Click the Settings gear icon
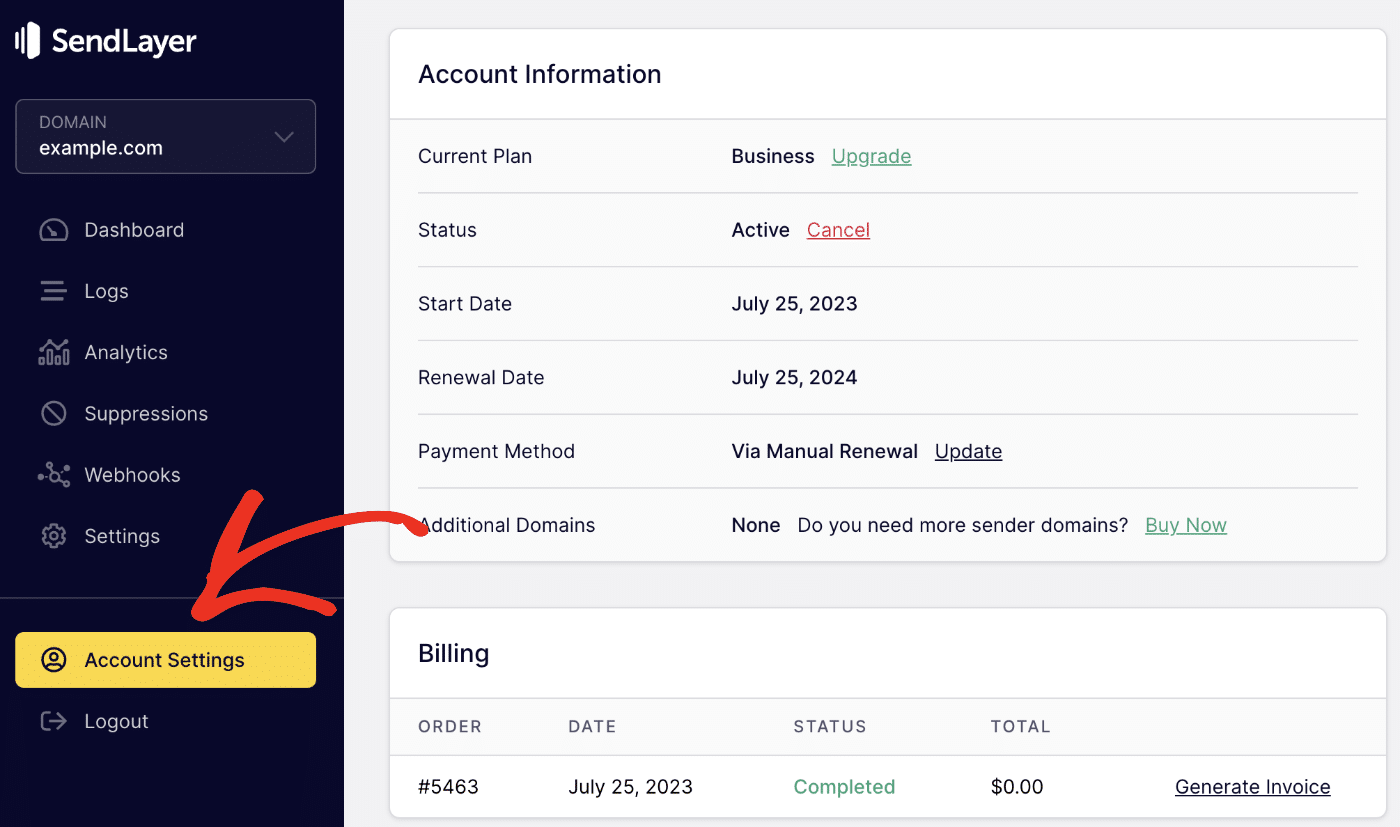 click(53, 536)
